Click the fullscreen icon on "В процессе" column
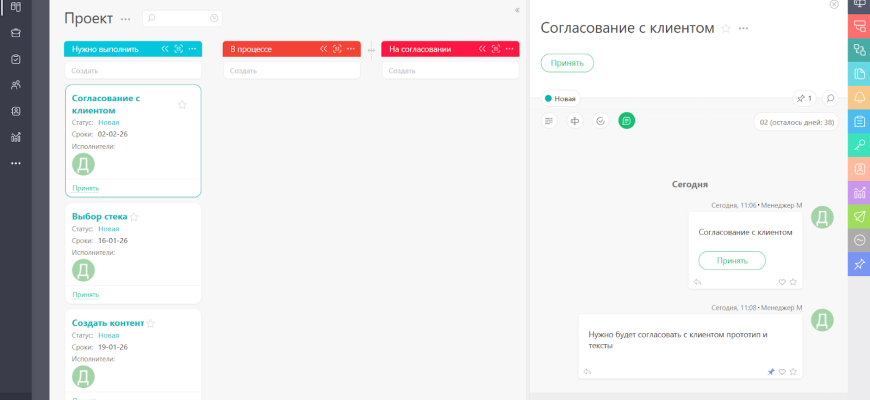This screenshot has width=870, height=400. tap(338, 48)
